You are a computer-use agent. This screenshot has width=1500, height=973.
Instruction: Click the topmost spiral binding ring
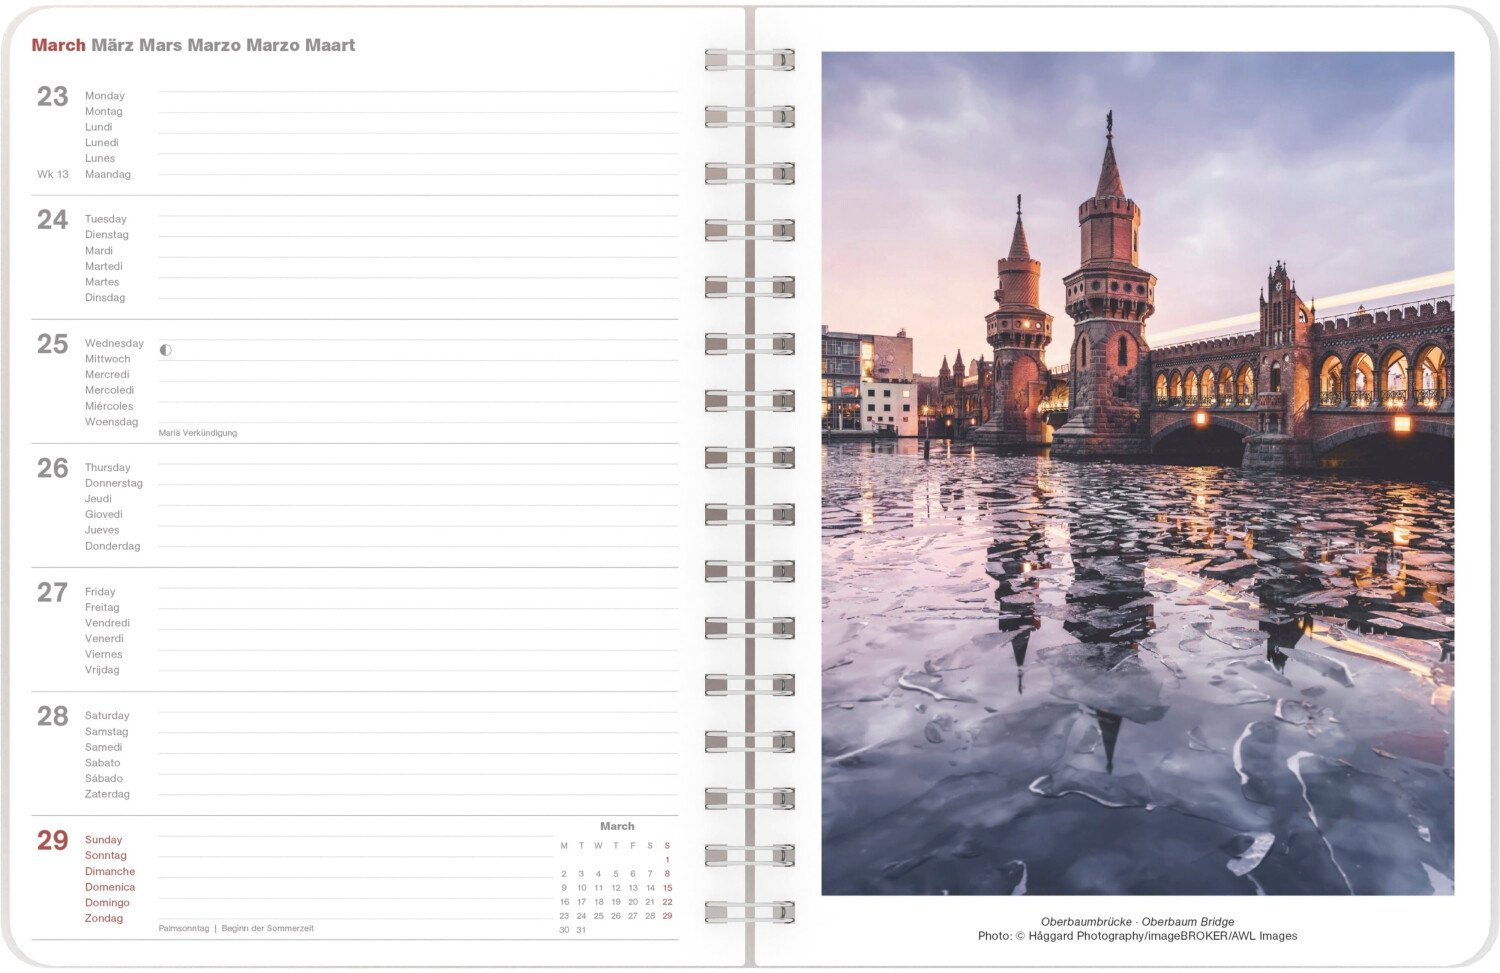coord(749,60)
